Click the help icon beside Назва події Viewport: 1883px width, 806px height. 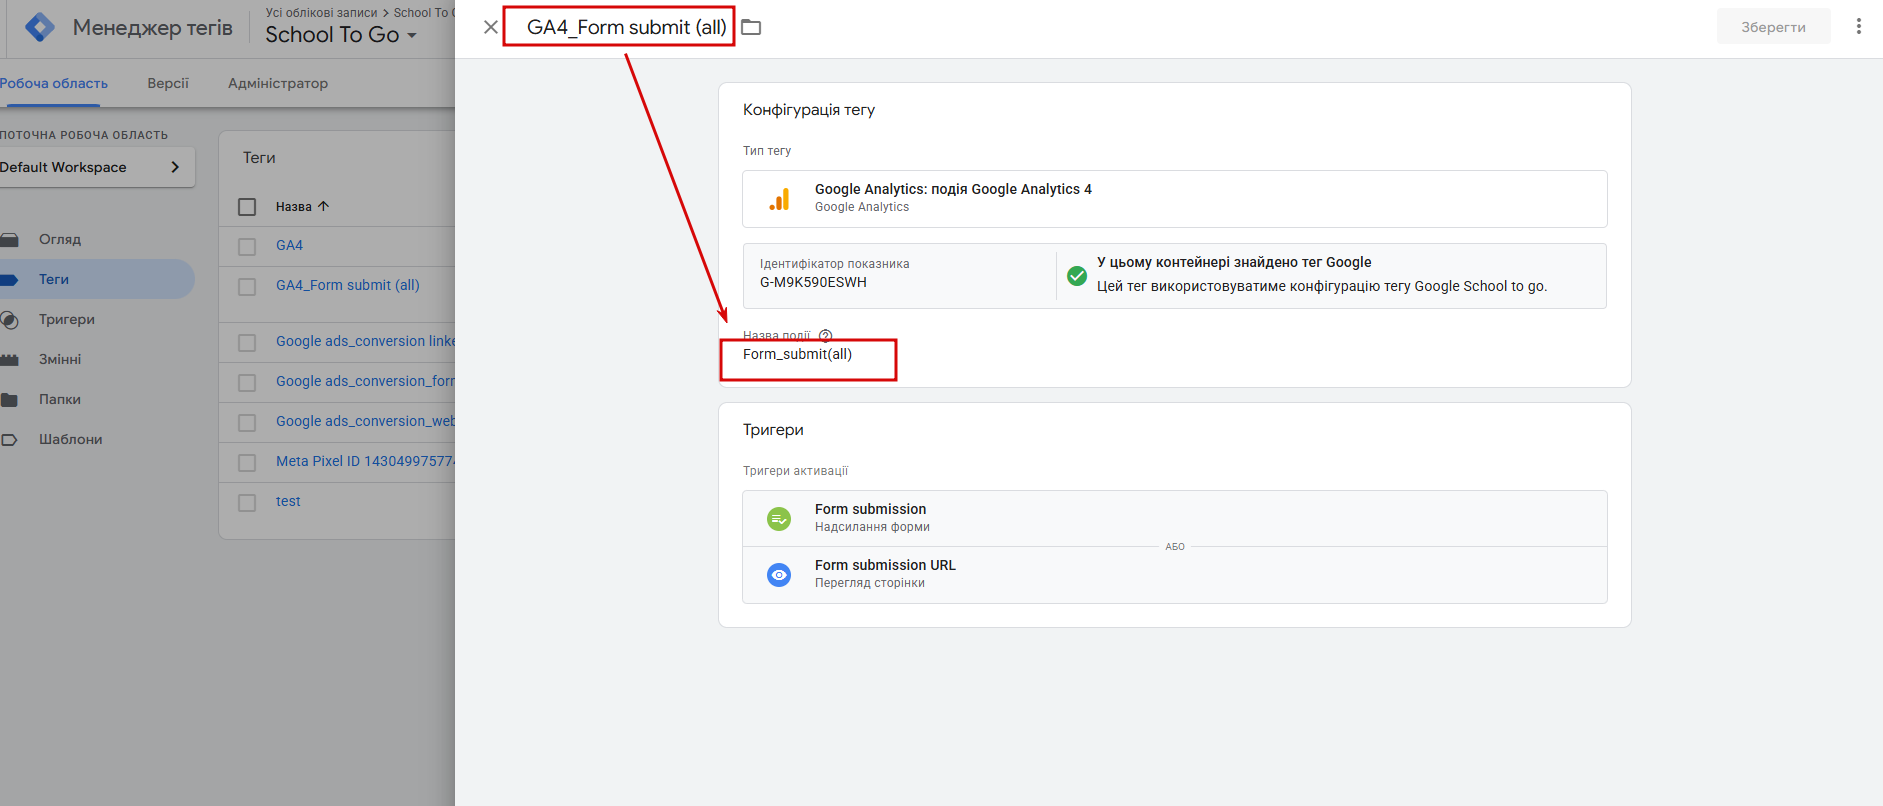(825, 335)
